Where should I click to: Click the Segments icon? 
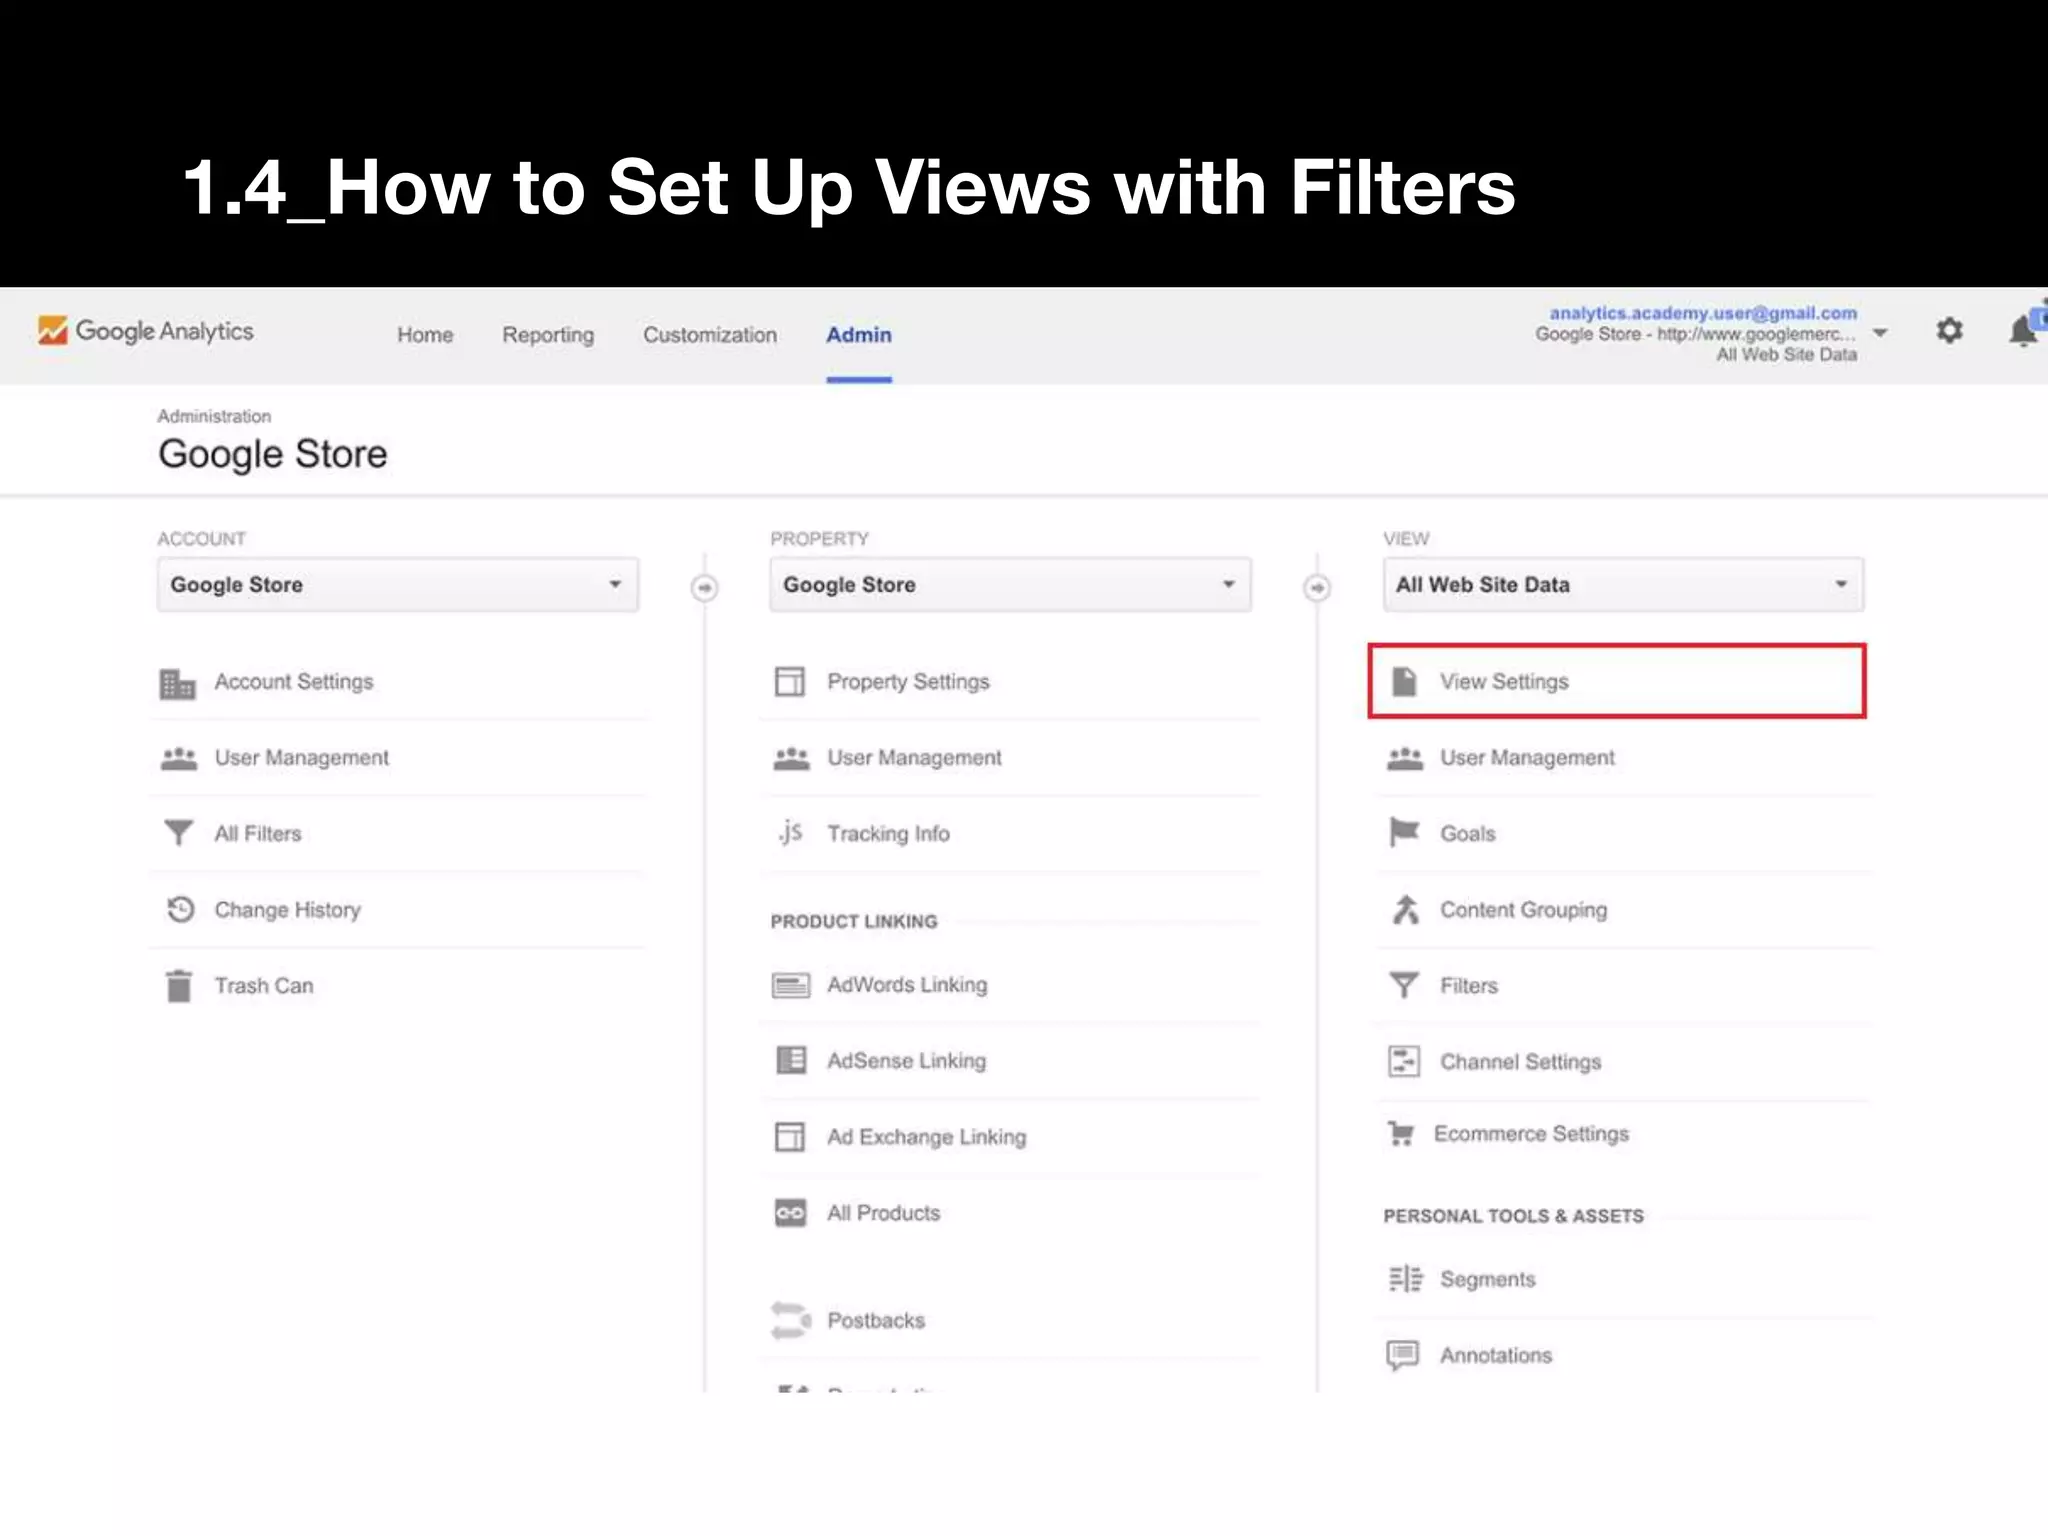pos(1406,1279)
